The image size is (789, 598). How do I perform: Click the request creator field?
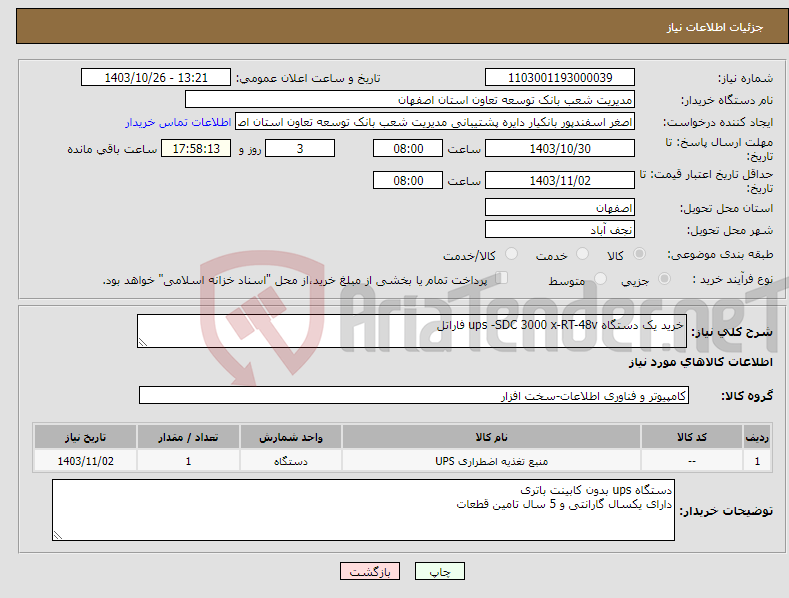[x=435, y=122]
